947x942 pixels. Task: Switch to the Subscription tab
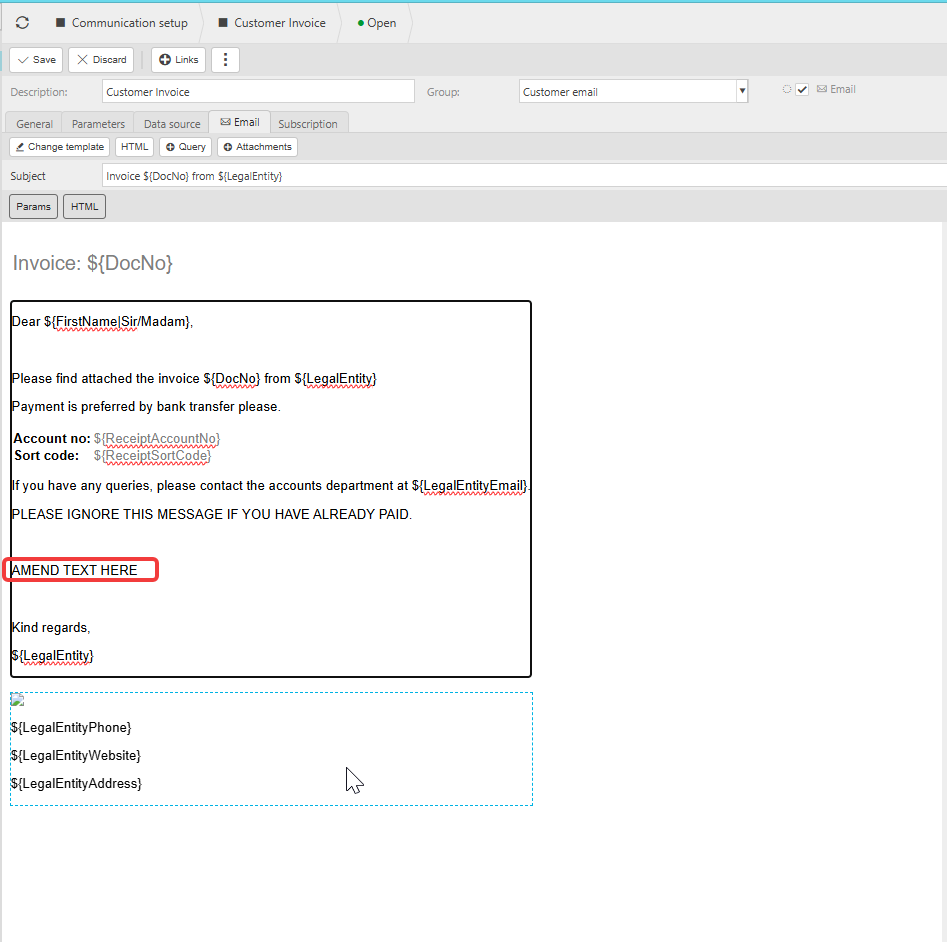tap(308, 124)
